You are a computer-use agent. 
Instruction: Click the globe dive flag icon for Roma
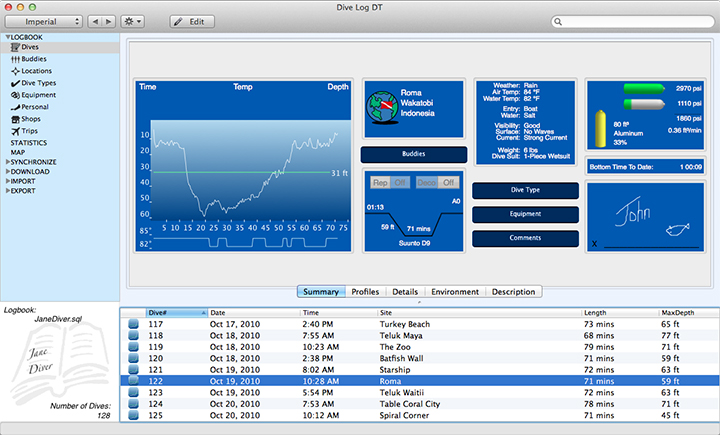(x=381, y=104)
